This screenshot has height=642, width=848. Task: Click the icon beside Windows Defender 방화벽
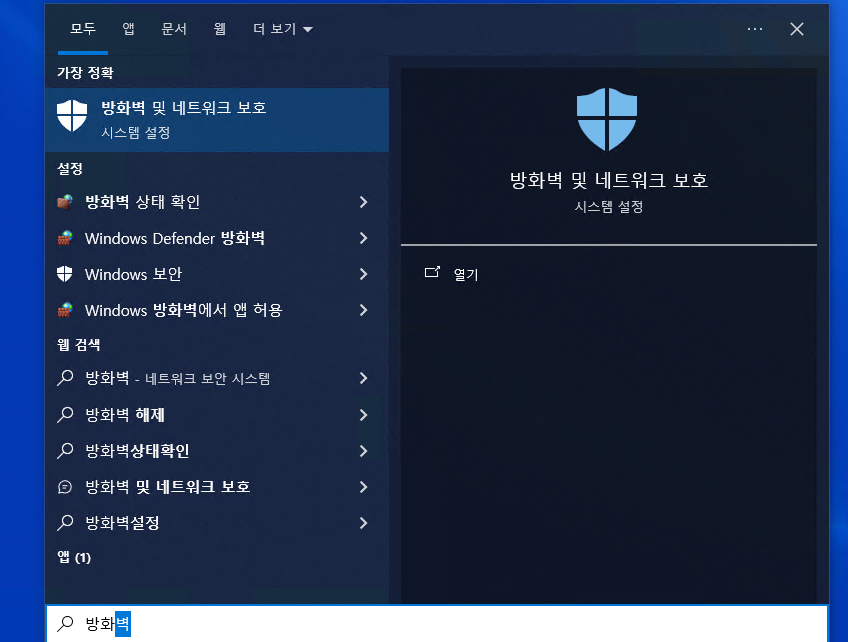[x=65, y=238]
